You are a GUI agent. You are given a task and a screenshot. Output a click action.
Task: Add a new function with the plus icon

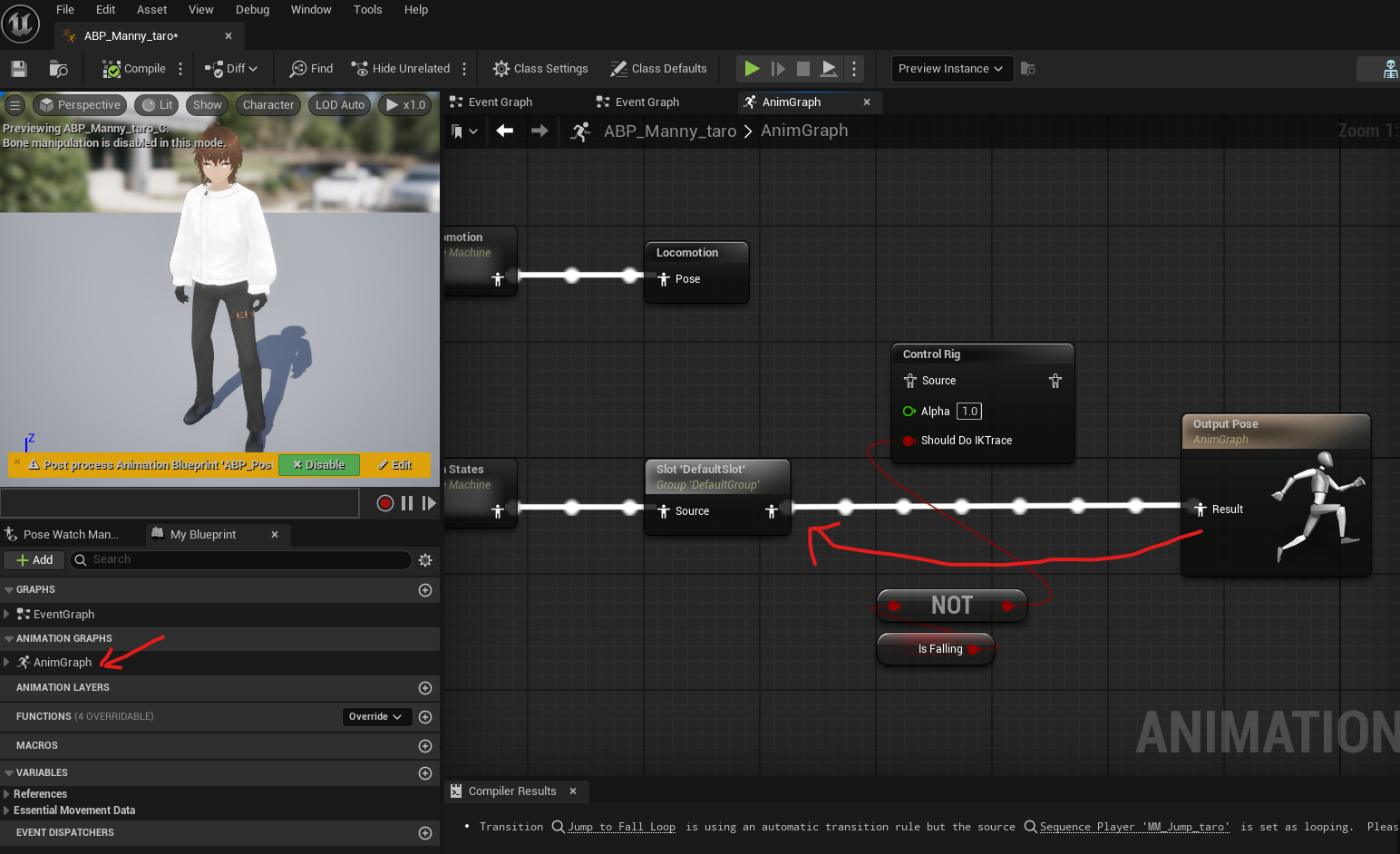coord(425,717)
